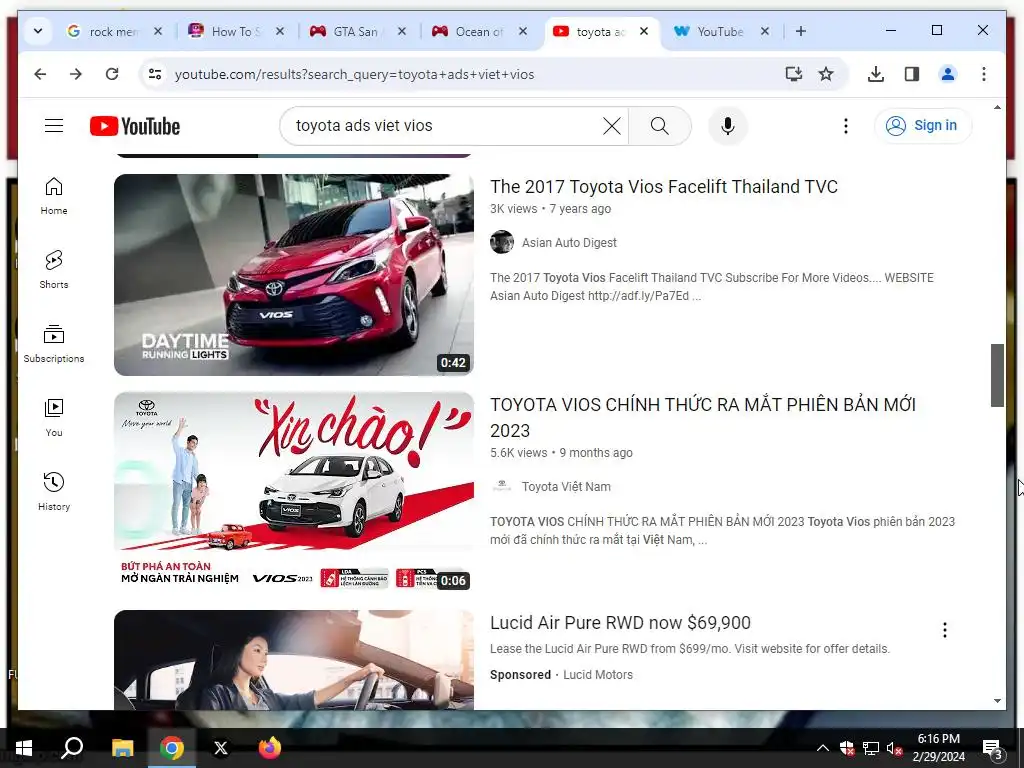Open Home in the sidebar
The height and width of the screenshot is (768, 1024).
point(54,196)
